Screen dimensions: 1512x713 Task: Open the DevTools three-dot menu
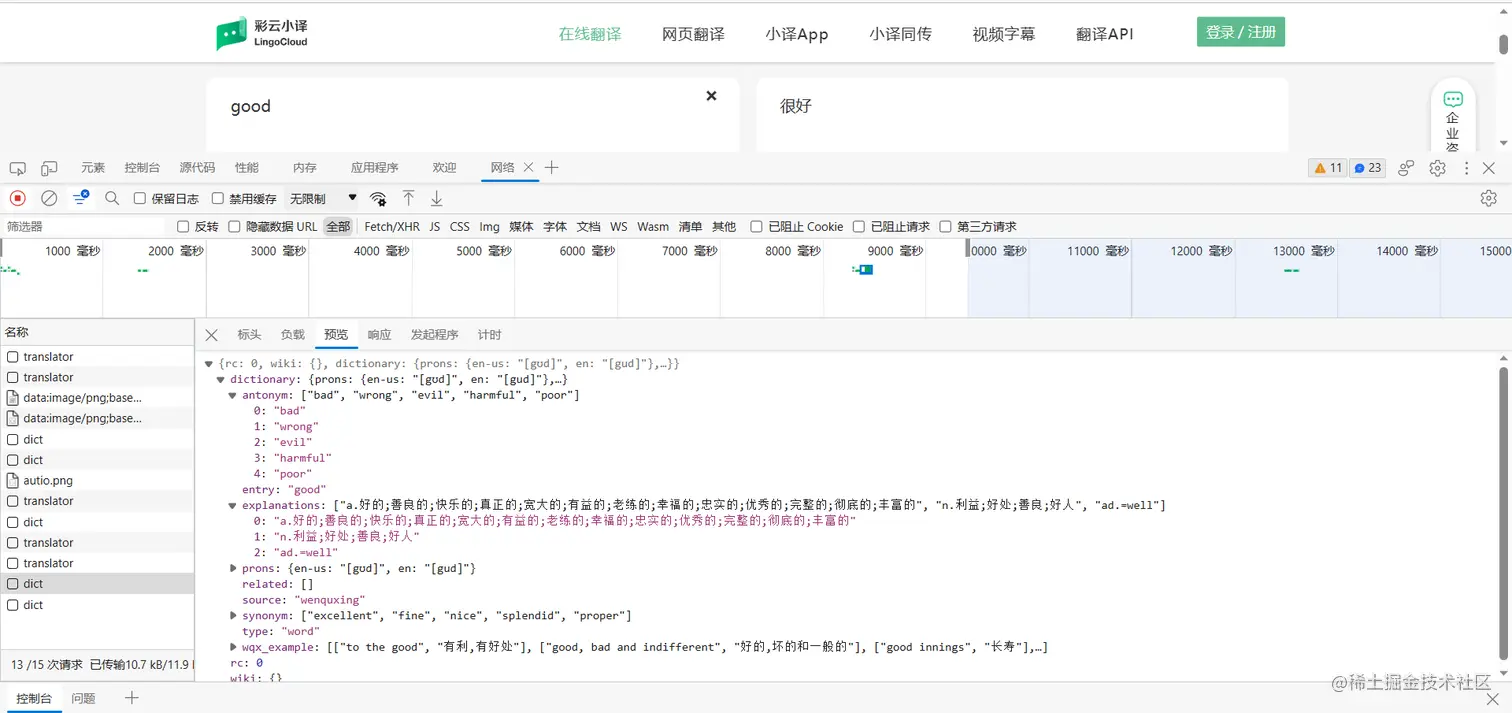click(x=1466, y=168)
